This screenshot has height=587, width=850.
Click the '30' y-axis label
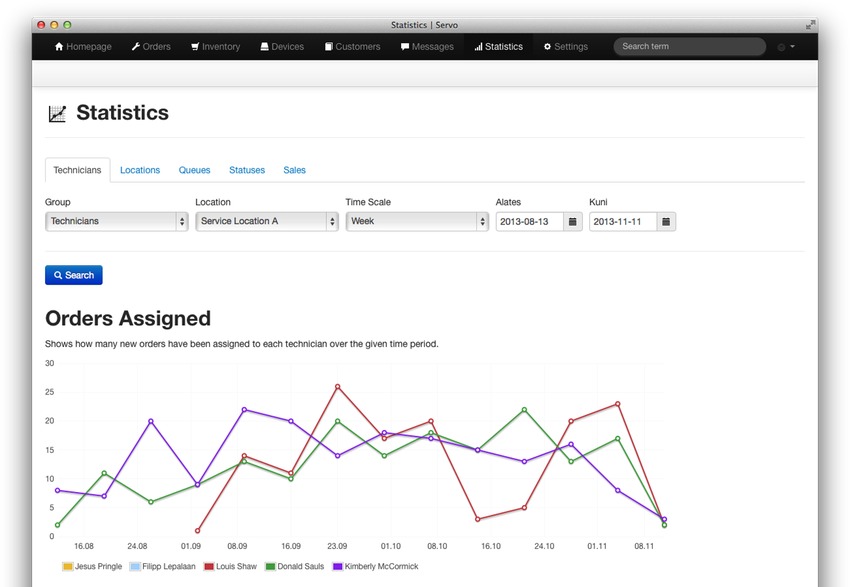(50, 363)
